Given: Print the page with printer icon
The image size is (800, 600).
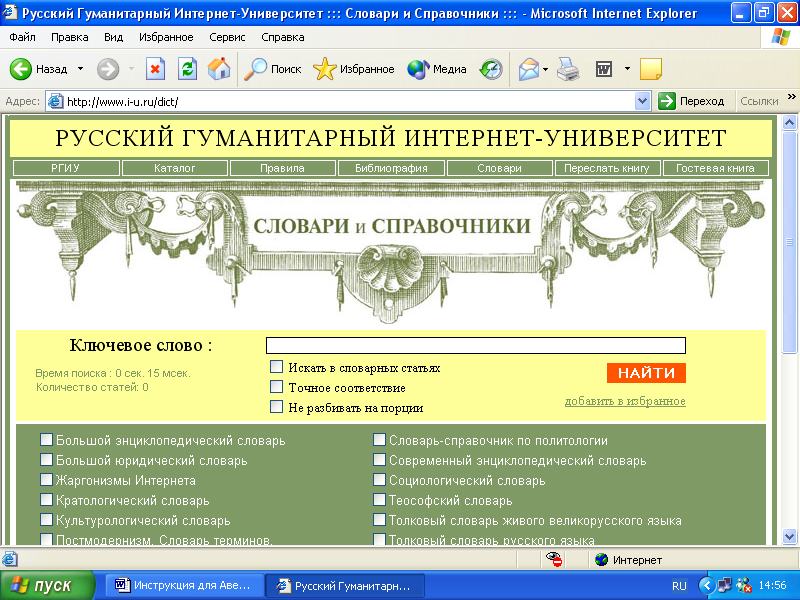Looking at the screenshot, I should (568, 69).
